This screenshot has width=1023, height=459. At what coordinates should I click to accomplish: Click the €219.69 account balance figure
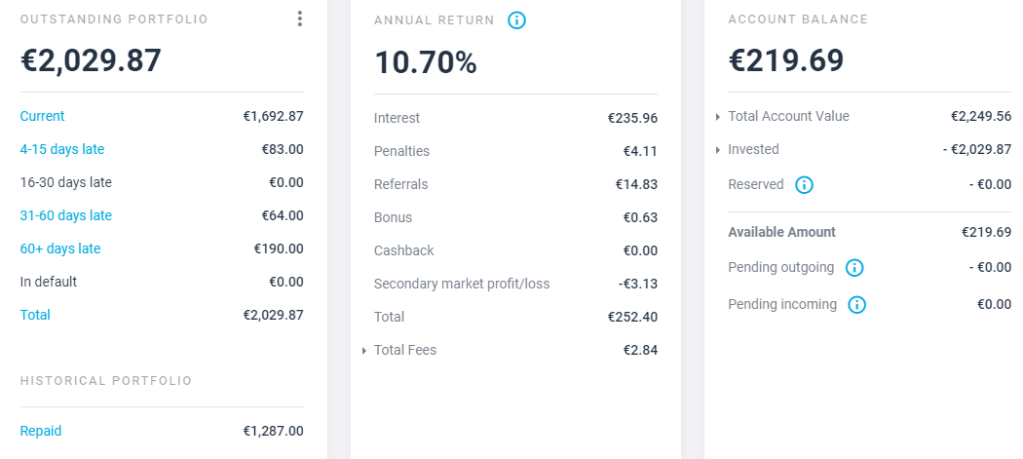(x=786, y=61)
